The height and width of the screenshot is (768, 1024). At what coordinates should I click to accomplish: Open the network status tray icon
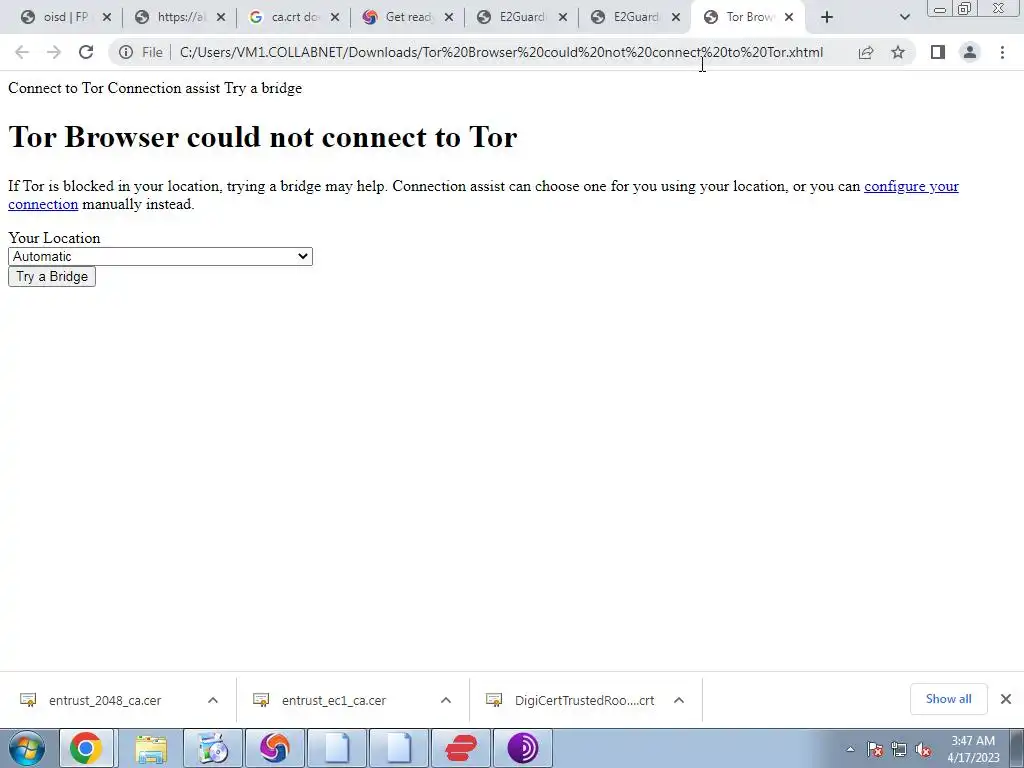click(x=899, y=749)
